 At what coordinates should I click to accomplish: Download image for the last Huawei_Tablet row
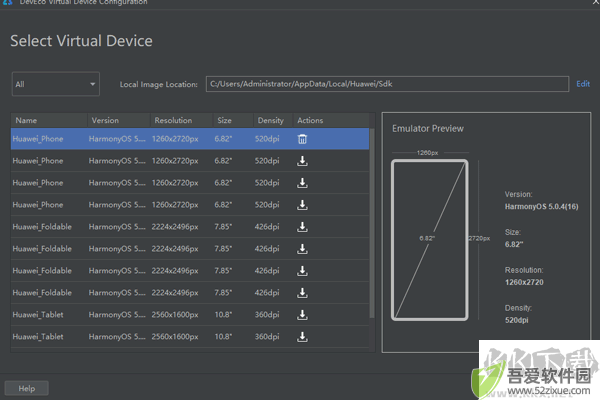302,337
